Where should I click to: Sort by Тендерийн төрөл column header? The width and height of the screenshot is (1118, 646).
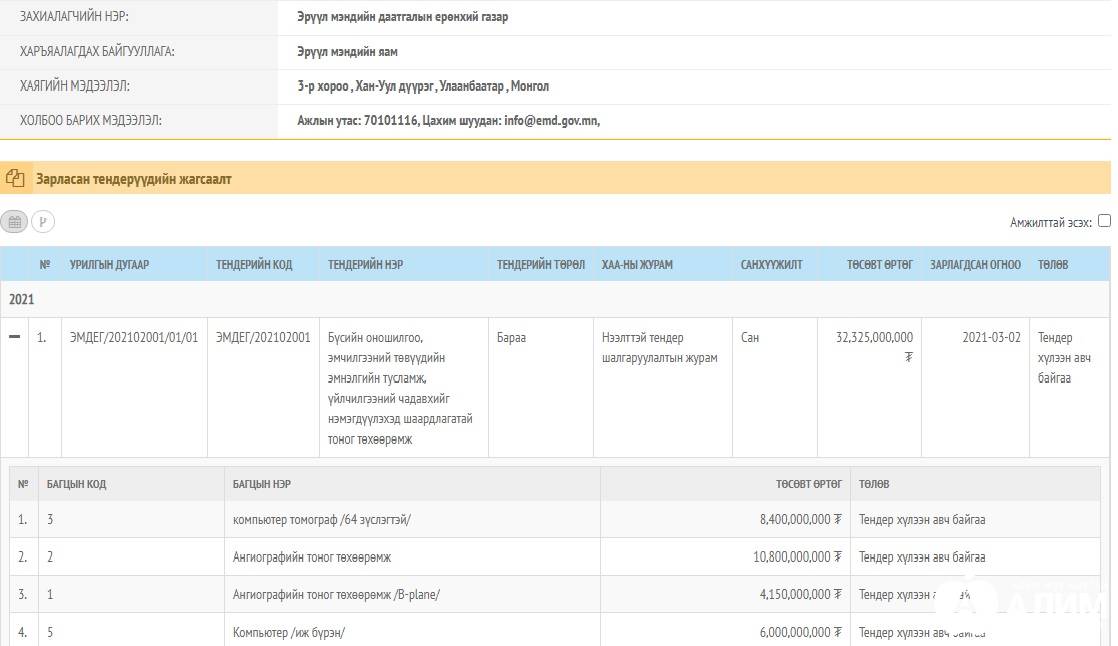[540, 265]
